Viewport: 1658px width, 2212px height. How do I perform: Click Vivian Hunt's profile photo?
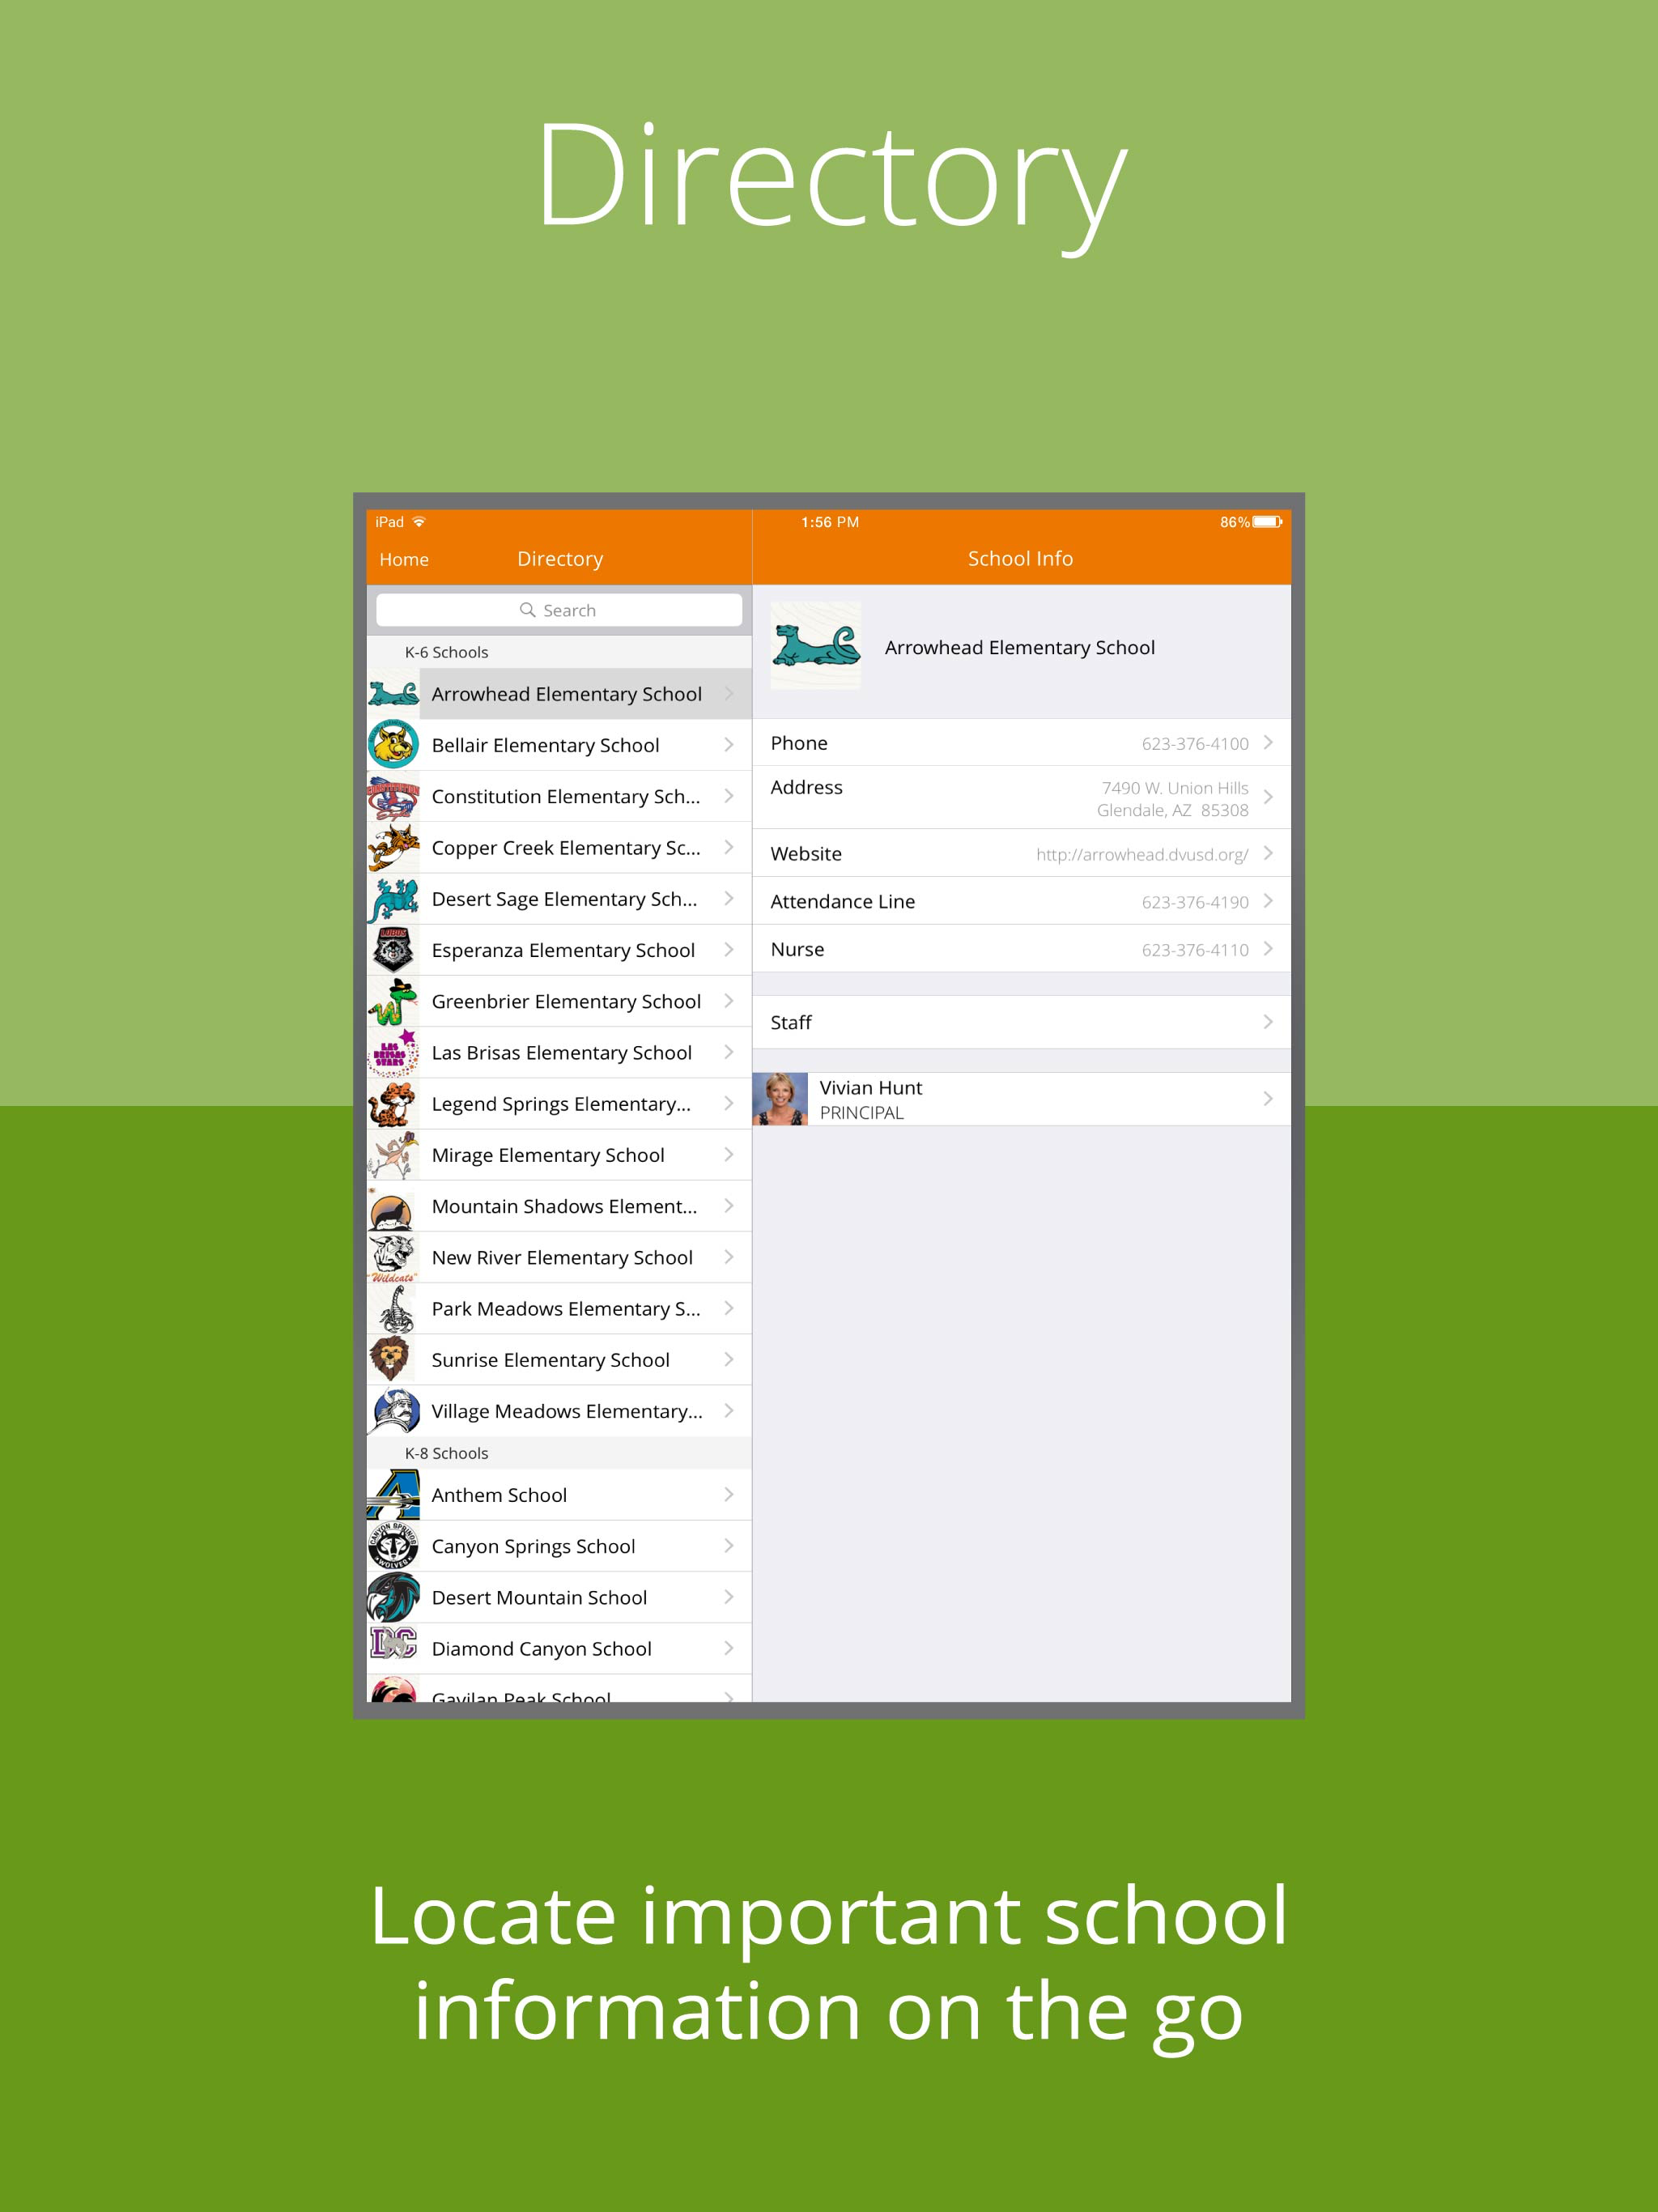(780, 1099)
